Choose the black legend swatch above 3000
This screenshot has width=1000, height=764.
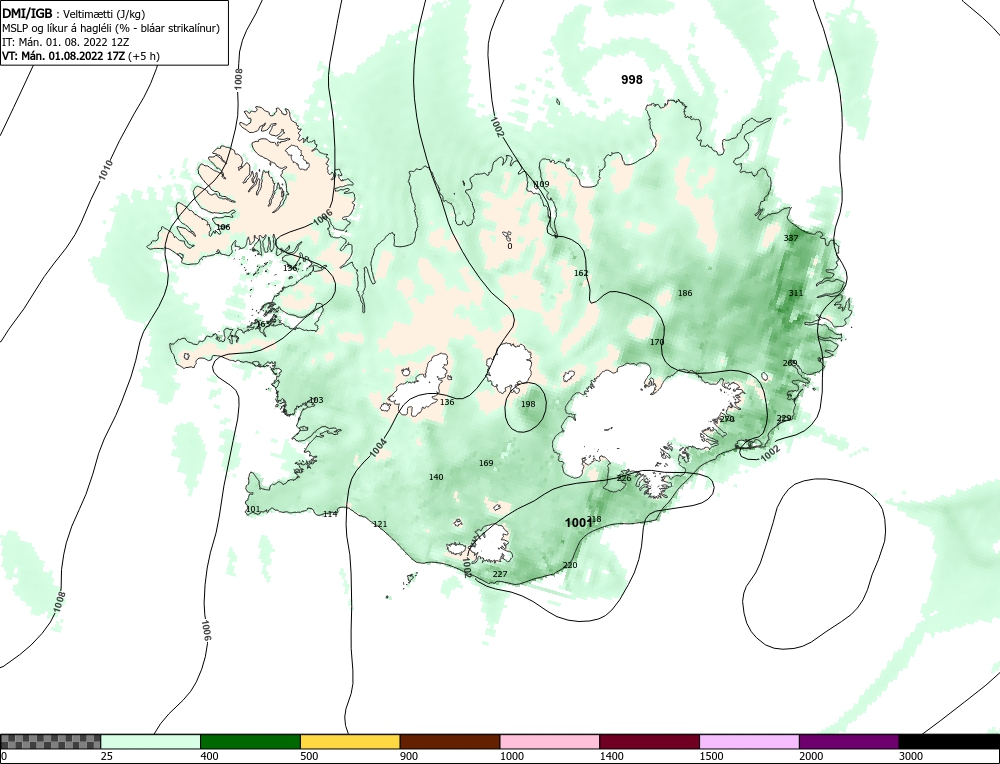(949, 741)
